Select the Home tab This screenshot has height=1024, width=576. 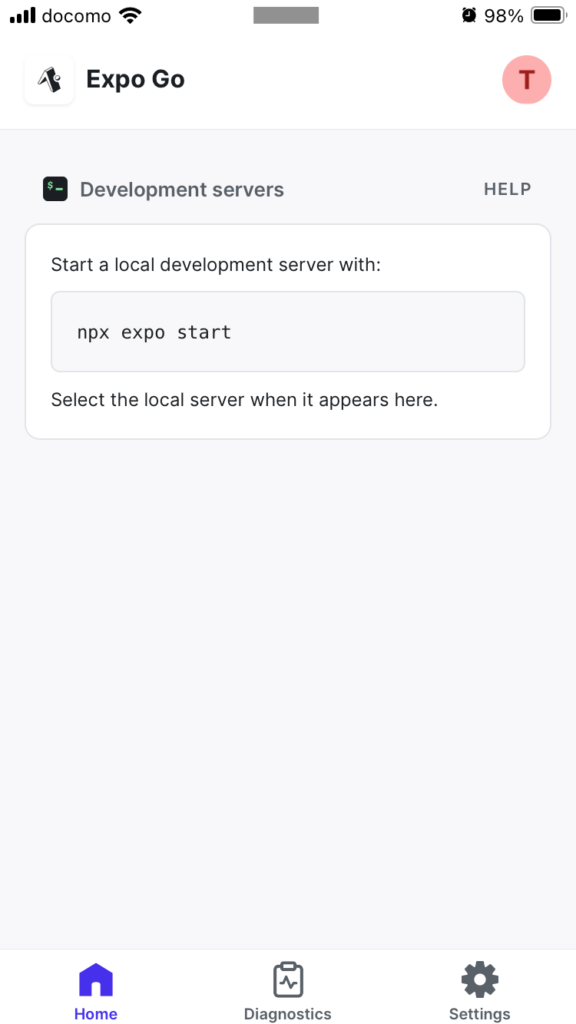coord(95,990)
